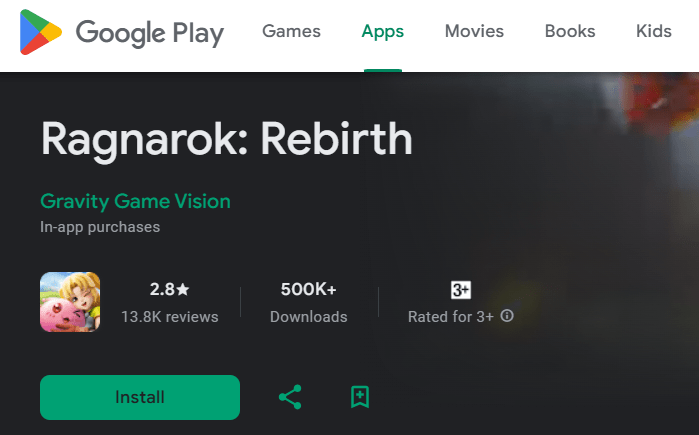View the 13.8K reviews
Screen dimensions: 699x435
170,317
